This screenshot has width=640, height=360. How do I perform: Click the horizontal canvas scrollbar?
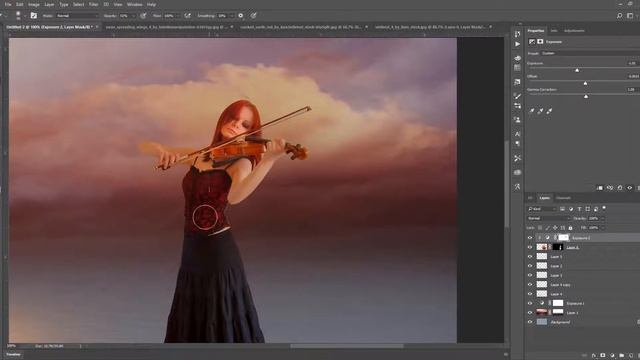click(347, 346)
